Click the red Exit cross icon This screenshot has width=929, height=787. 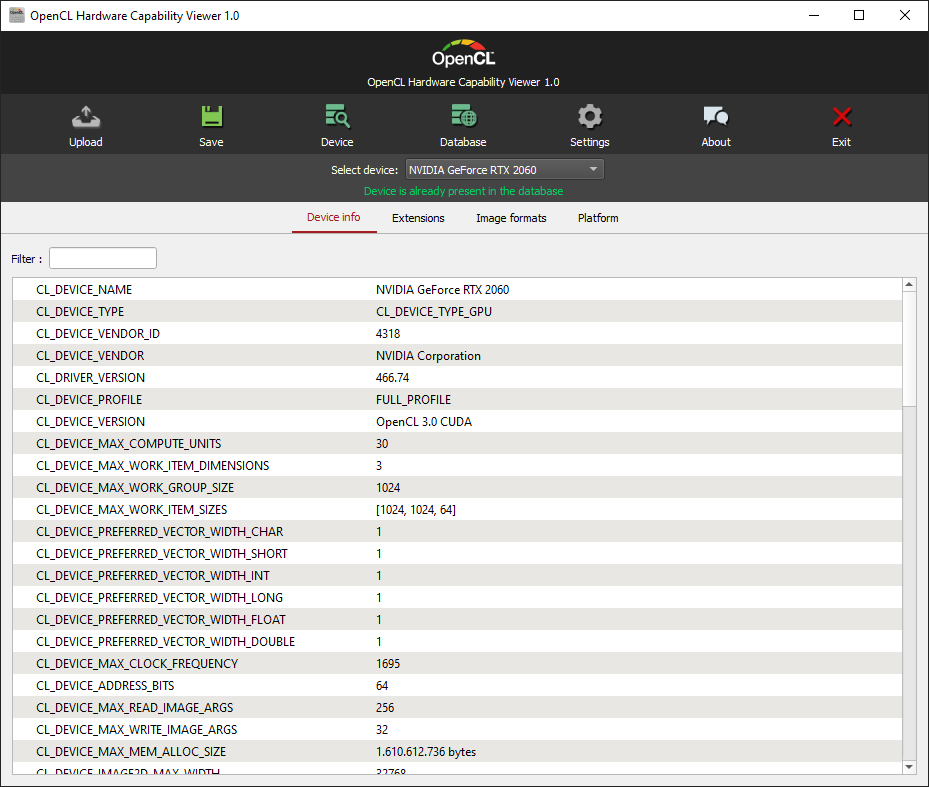click(x=841, y=117)
